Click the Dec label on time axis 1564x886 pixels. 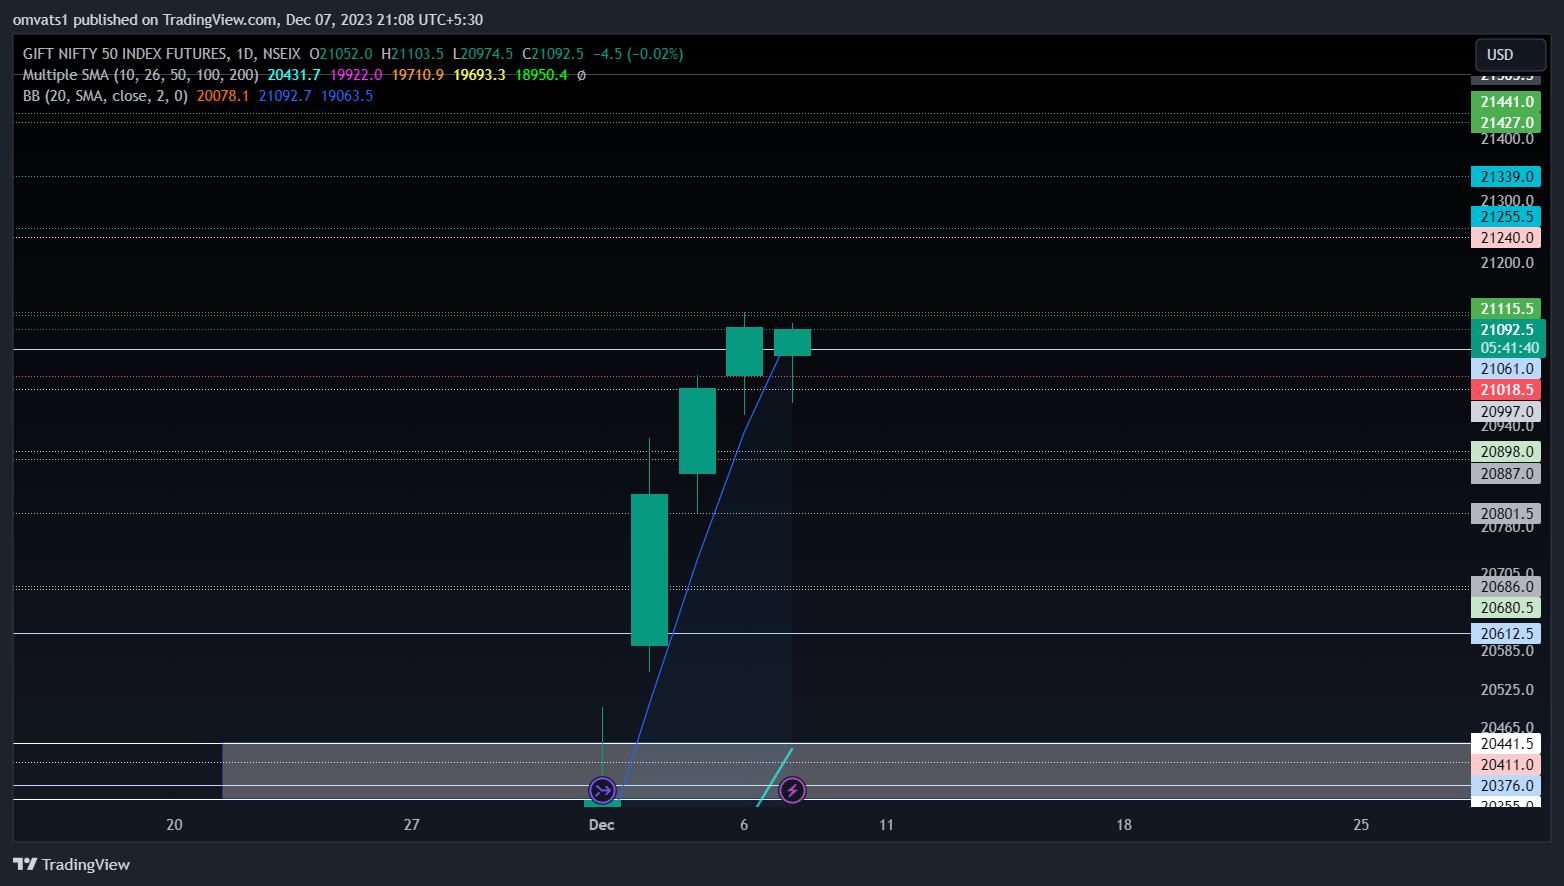click(x=602, y=825)
